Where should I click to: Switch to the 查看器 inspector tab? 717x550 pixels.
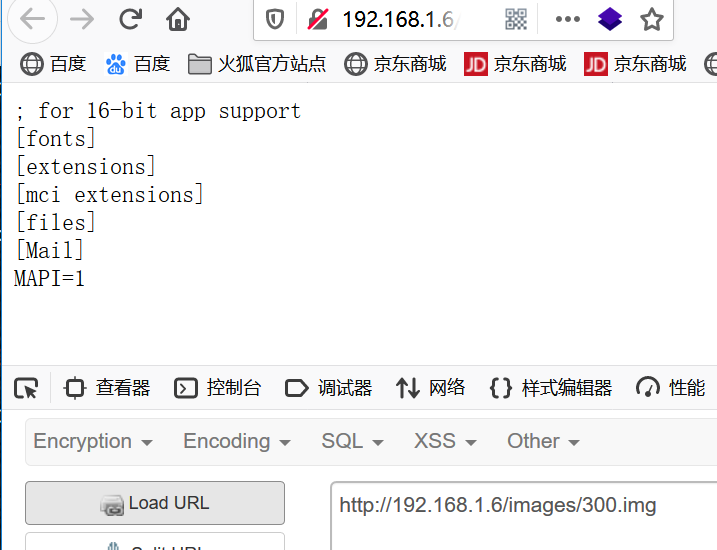107,388
